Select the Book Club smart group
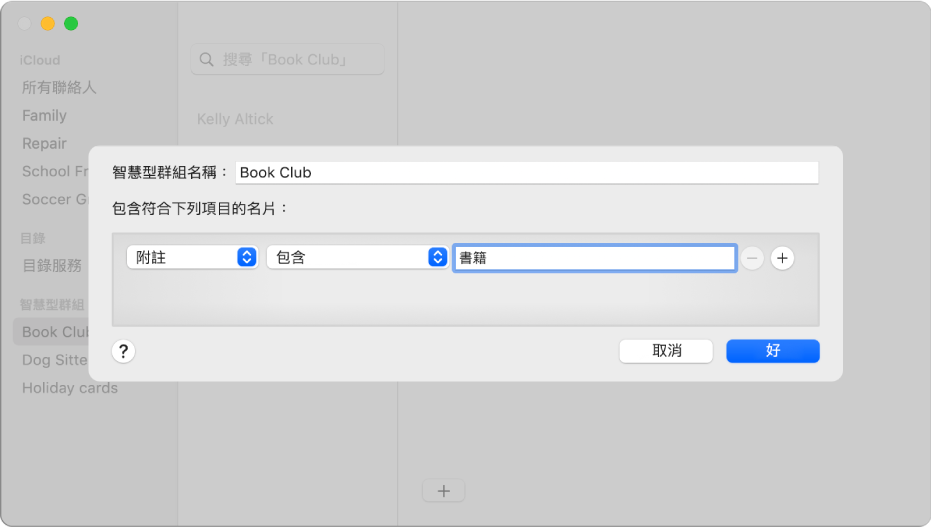The width and height of the screenshot is (931, 527). pyautogui.click(x=52, y=332)
